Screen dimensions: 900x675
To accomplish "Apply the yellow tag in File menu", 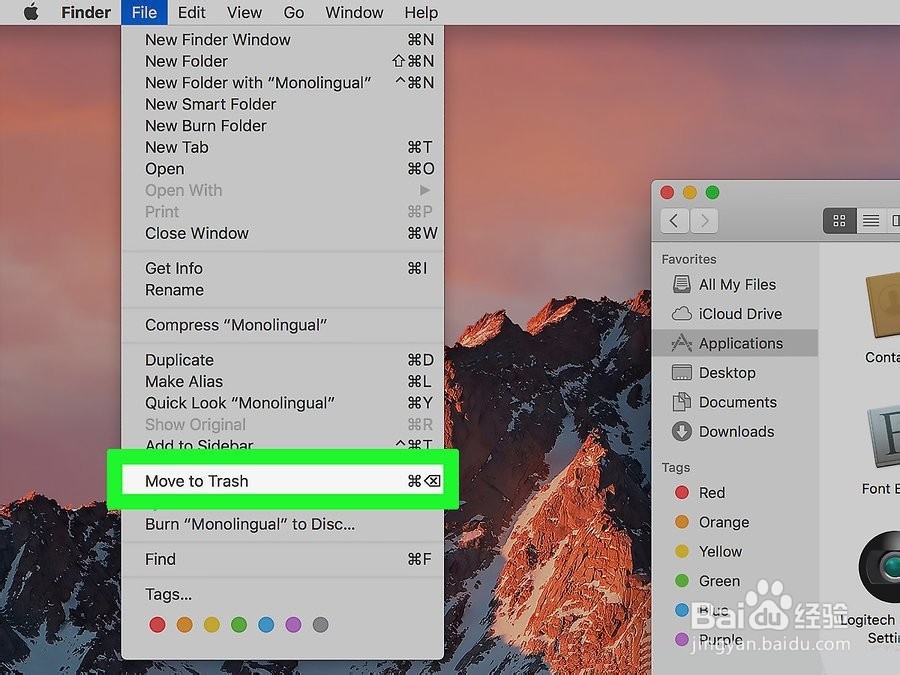I will tap(212, 624).
